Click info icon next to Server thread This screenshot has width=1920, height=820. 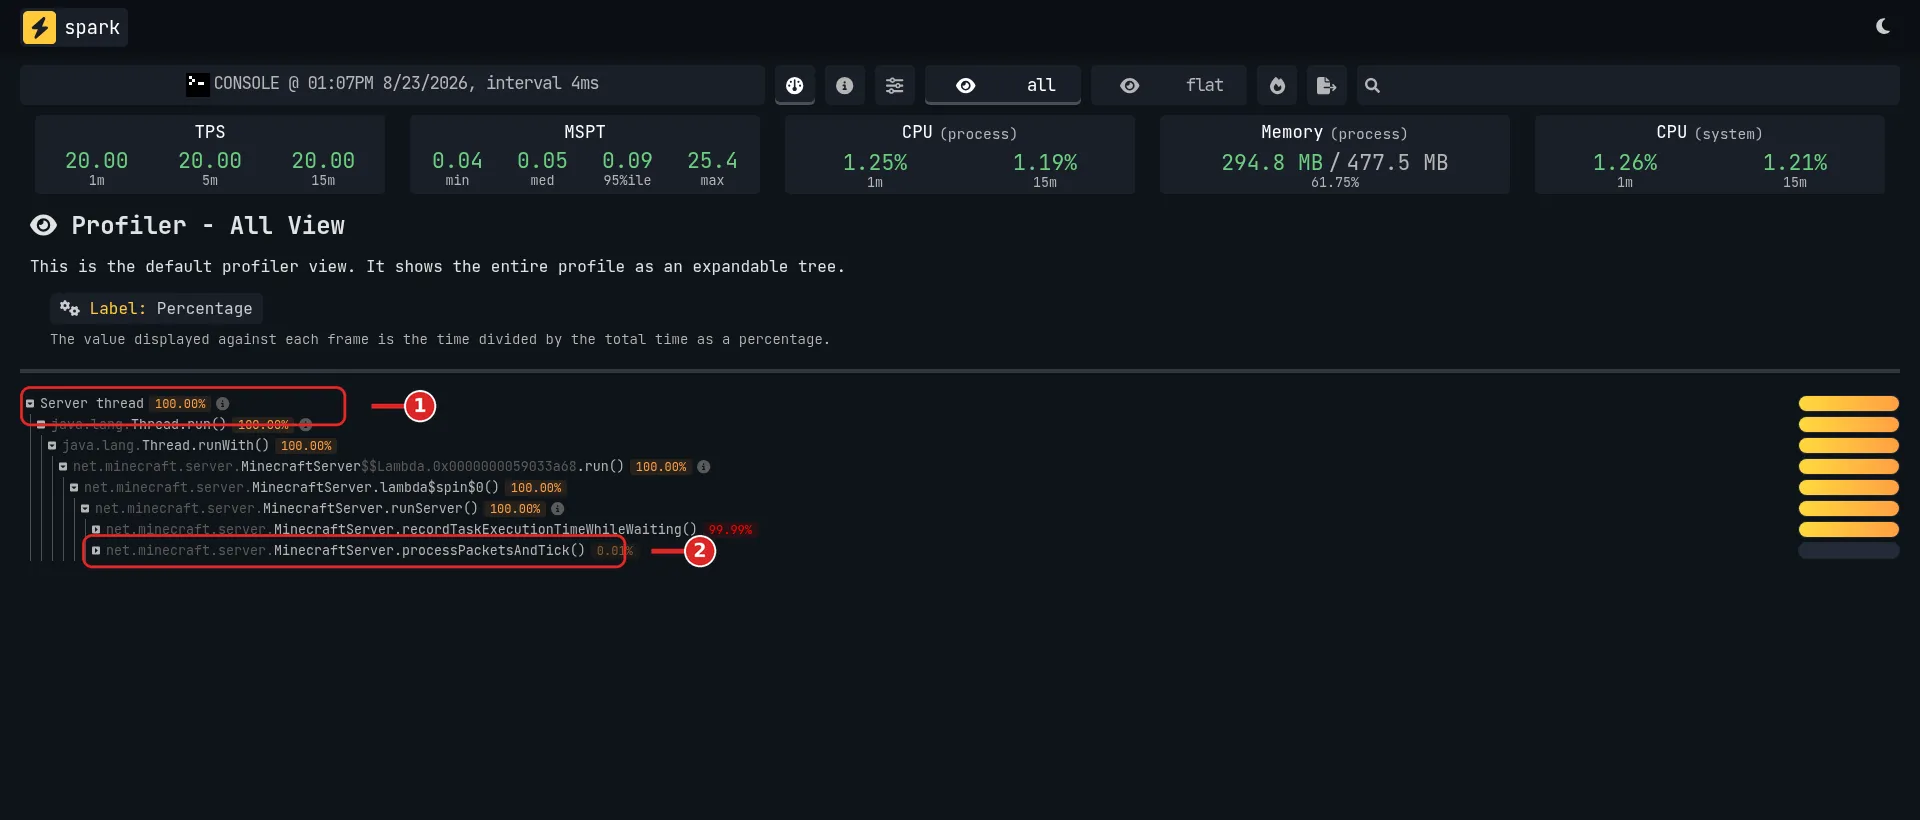coord(223,404)
